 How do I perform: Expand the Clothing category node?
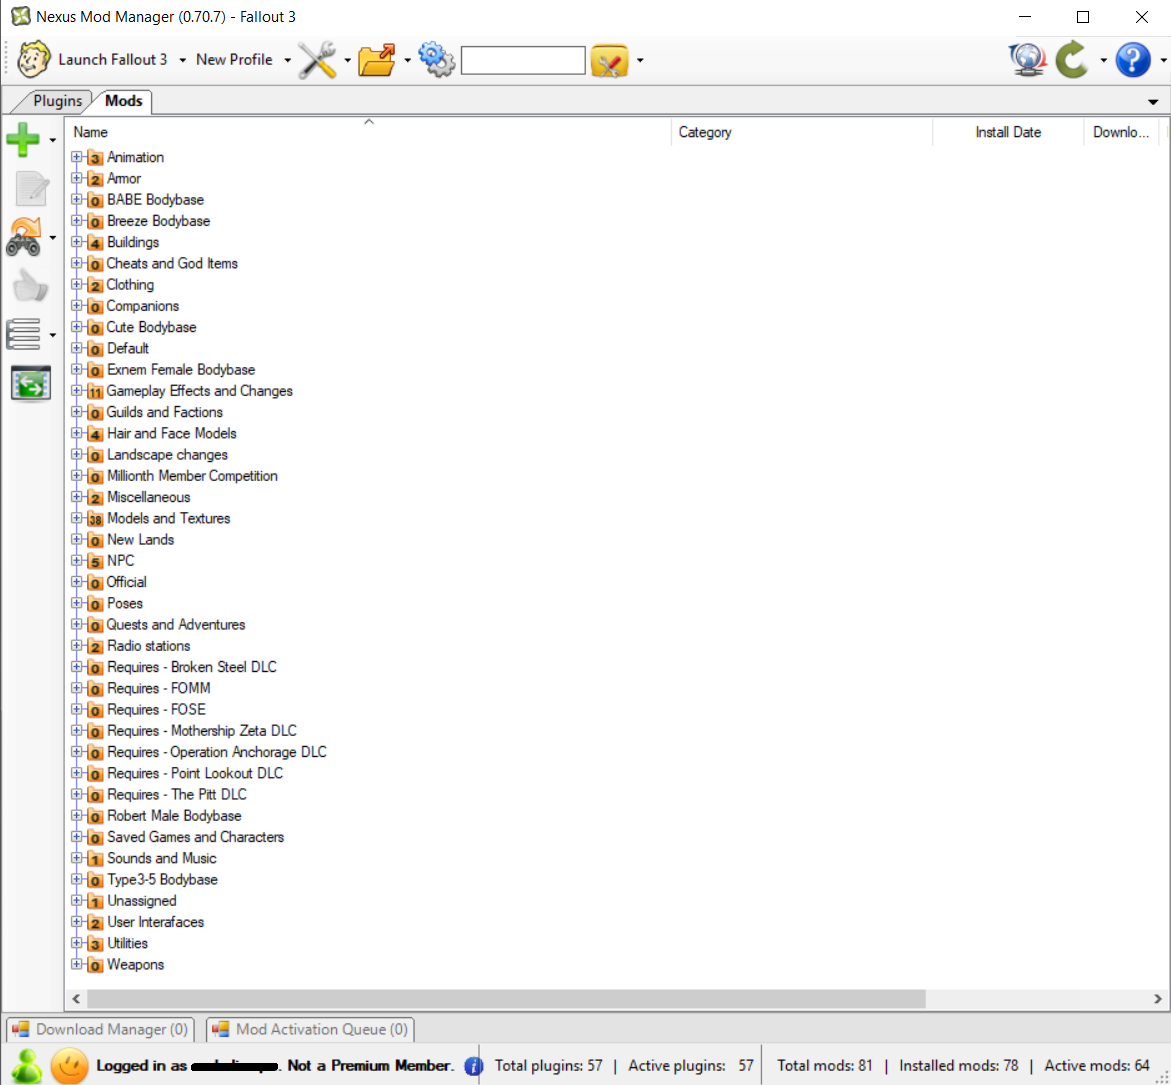point(77,285)
